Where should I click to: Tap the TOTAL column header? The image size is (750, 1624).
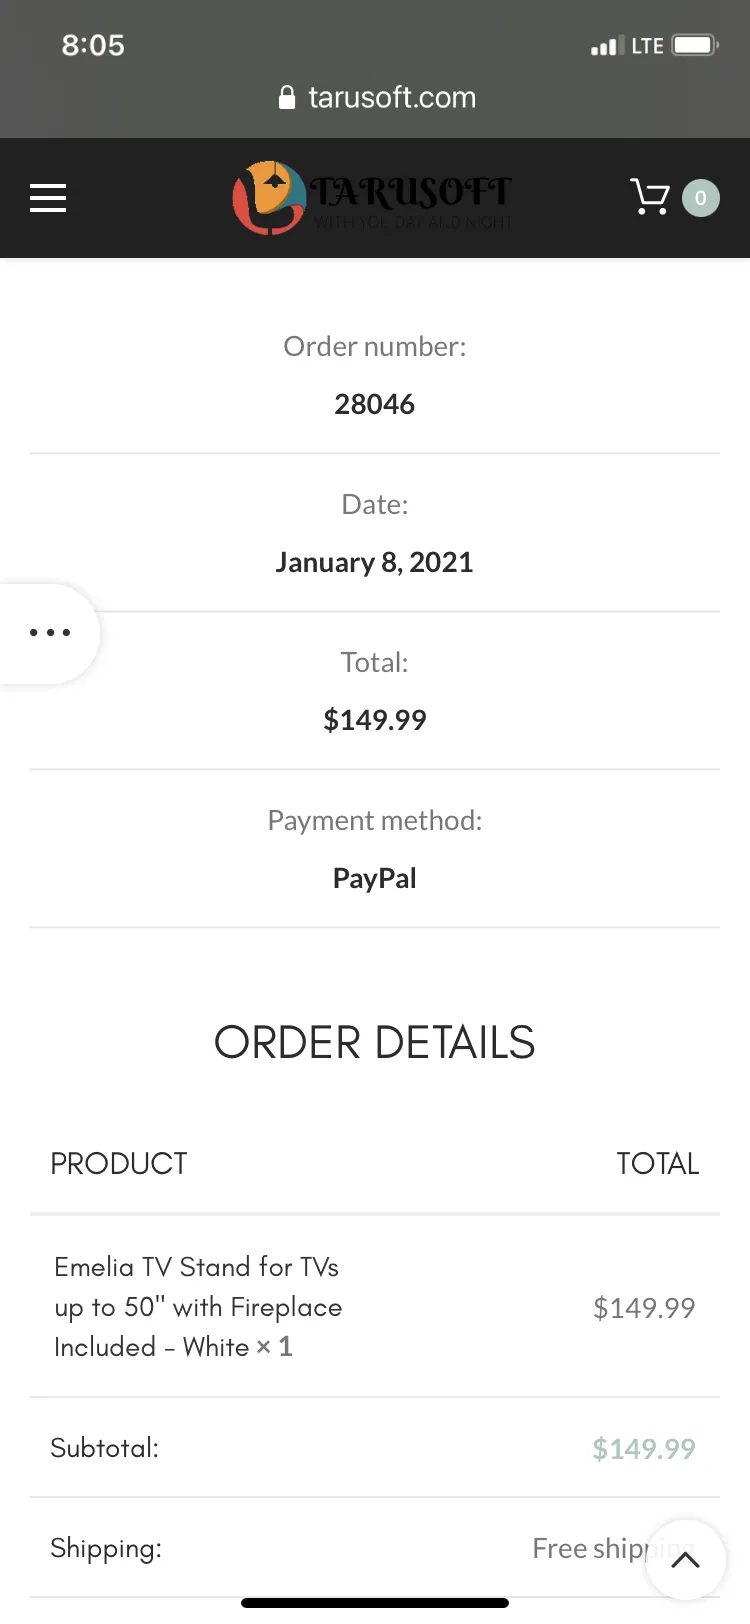point(658,1163)
